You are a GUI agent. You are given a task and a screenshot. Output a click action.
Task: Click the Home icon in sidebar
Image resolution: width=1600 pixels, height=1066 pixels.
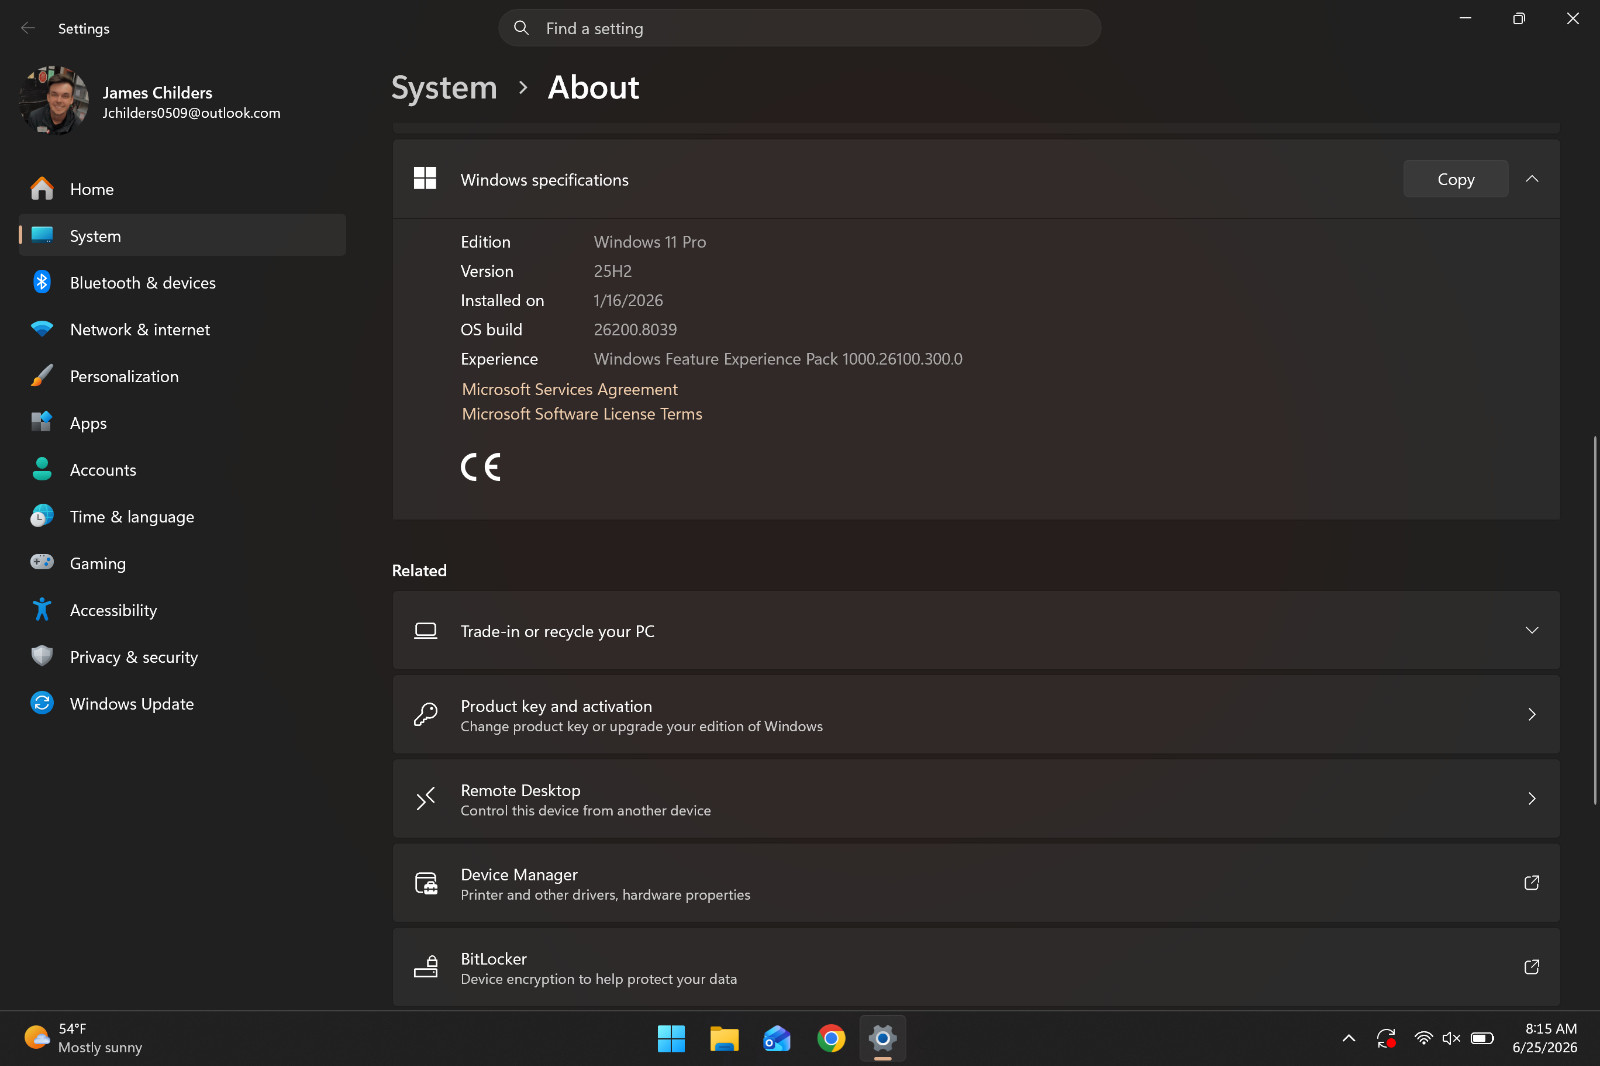(42, 189)
